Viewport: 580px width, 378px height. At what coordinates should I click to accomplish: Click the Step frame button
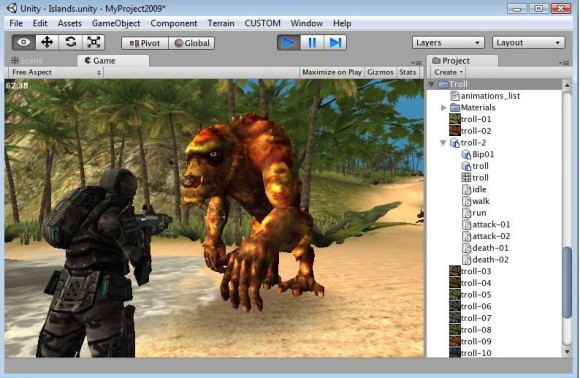pos(335,43)
